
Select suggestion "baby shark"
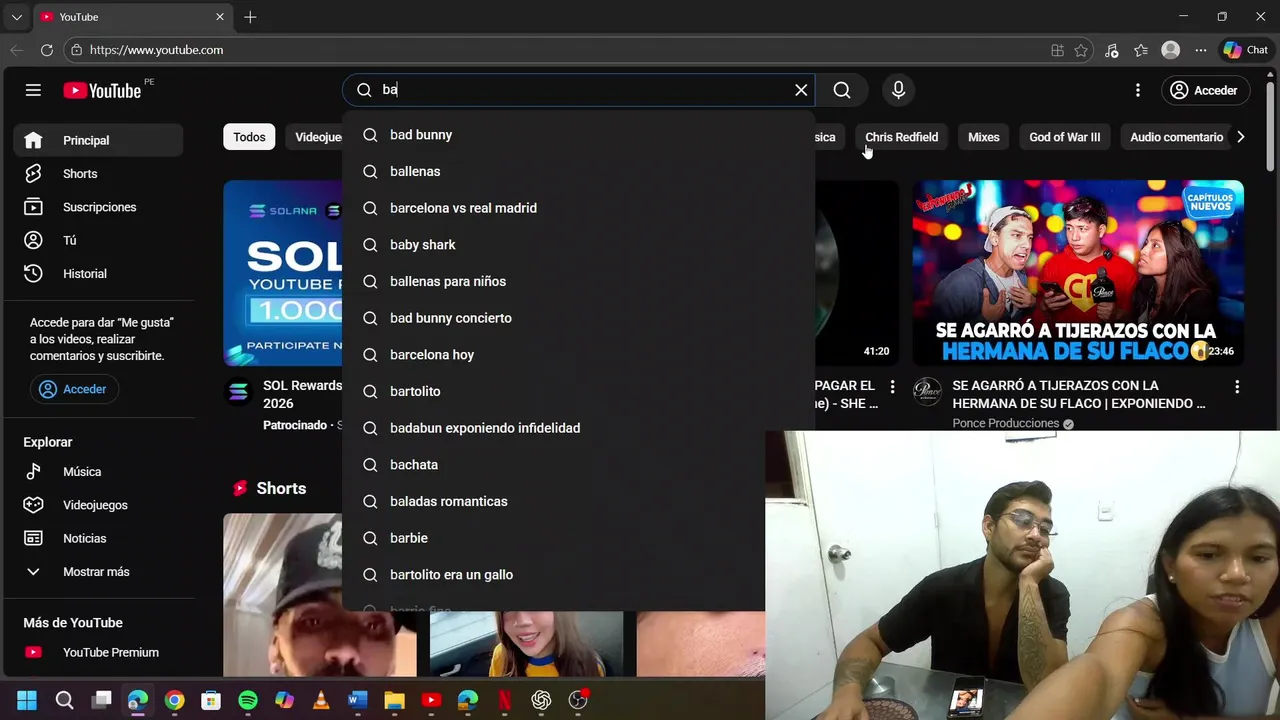coord(578,245)
